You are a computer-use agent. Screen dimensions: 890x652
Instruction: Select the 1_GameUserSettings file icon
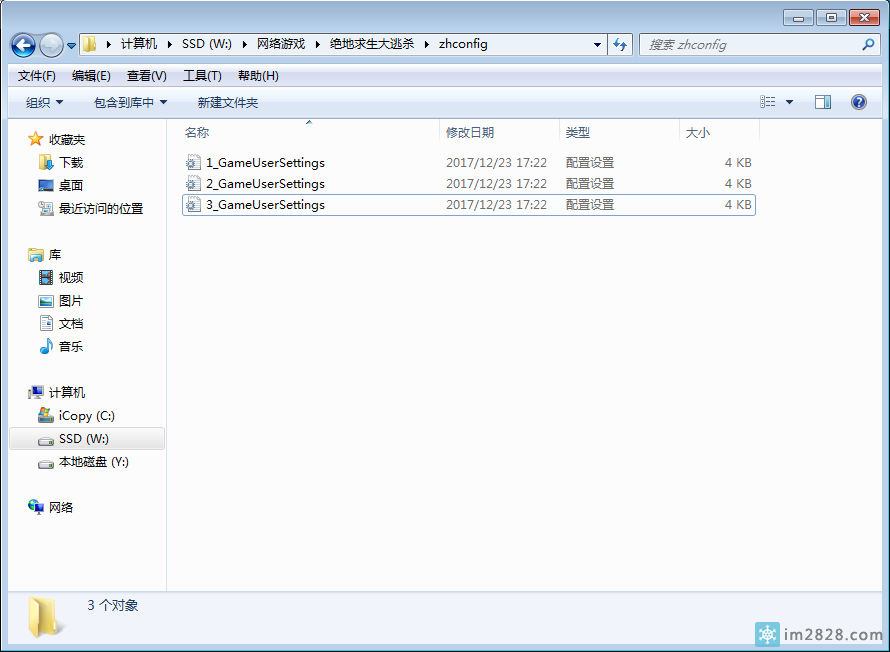(x=193, y=163)
